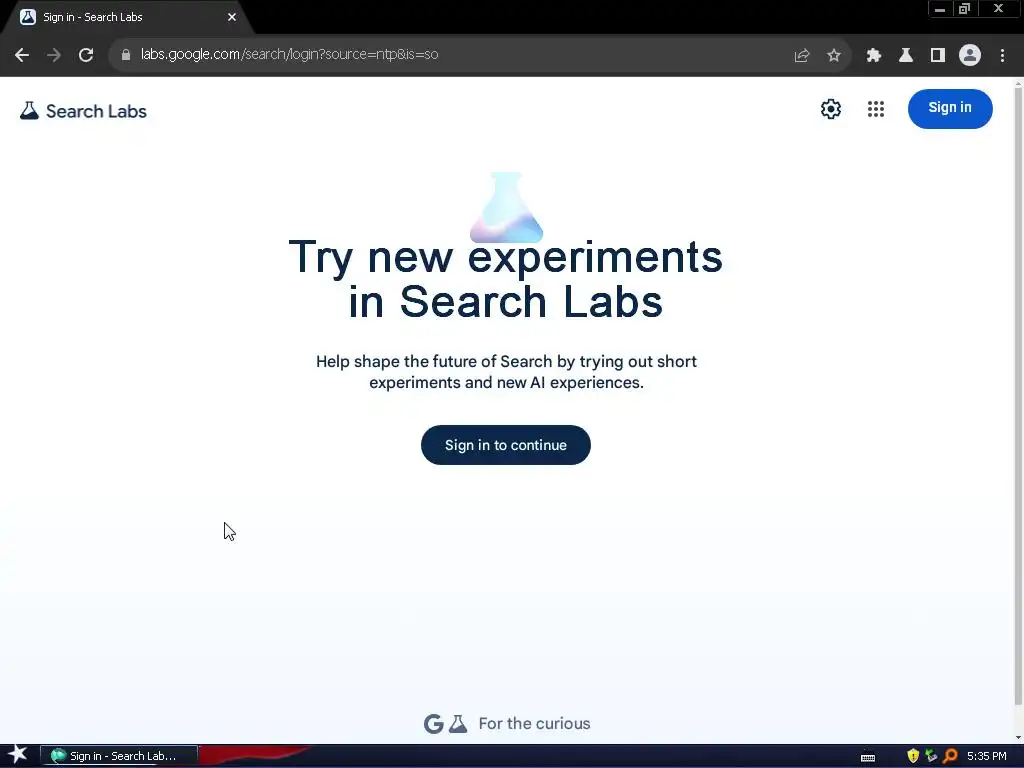1024x768 pixels.
Task: Open the yellow shield tray icon
Action: pos(913,756)
